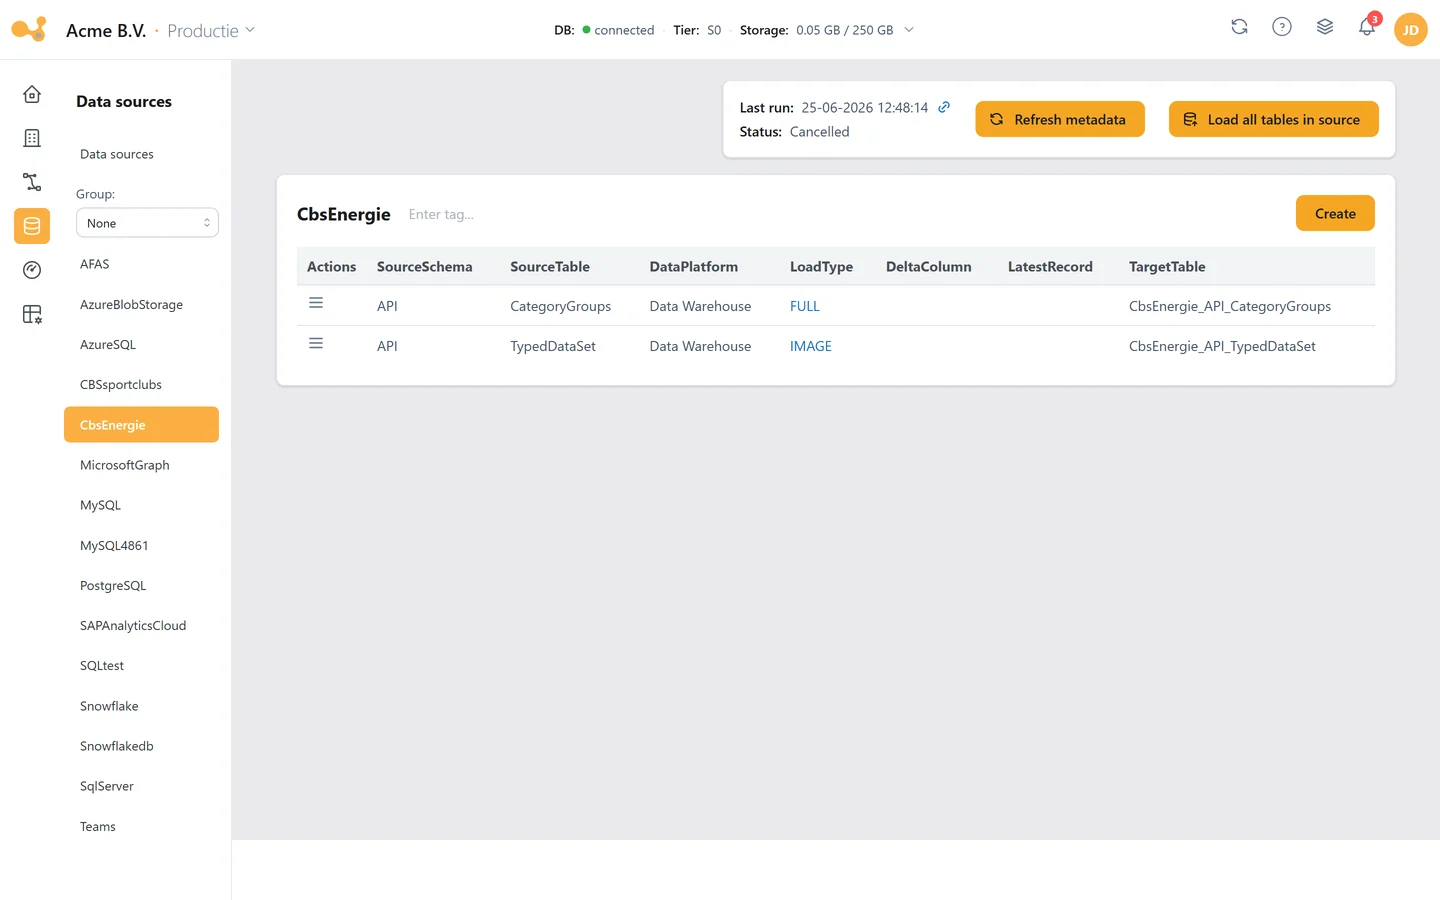Click LatestRecord column header
The width and height of the screenshot is (1440, 900).
pos(1050,266)
